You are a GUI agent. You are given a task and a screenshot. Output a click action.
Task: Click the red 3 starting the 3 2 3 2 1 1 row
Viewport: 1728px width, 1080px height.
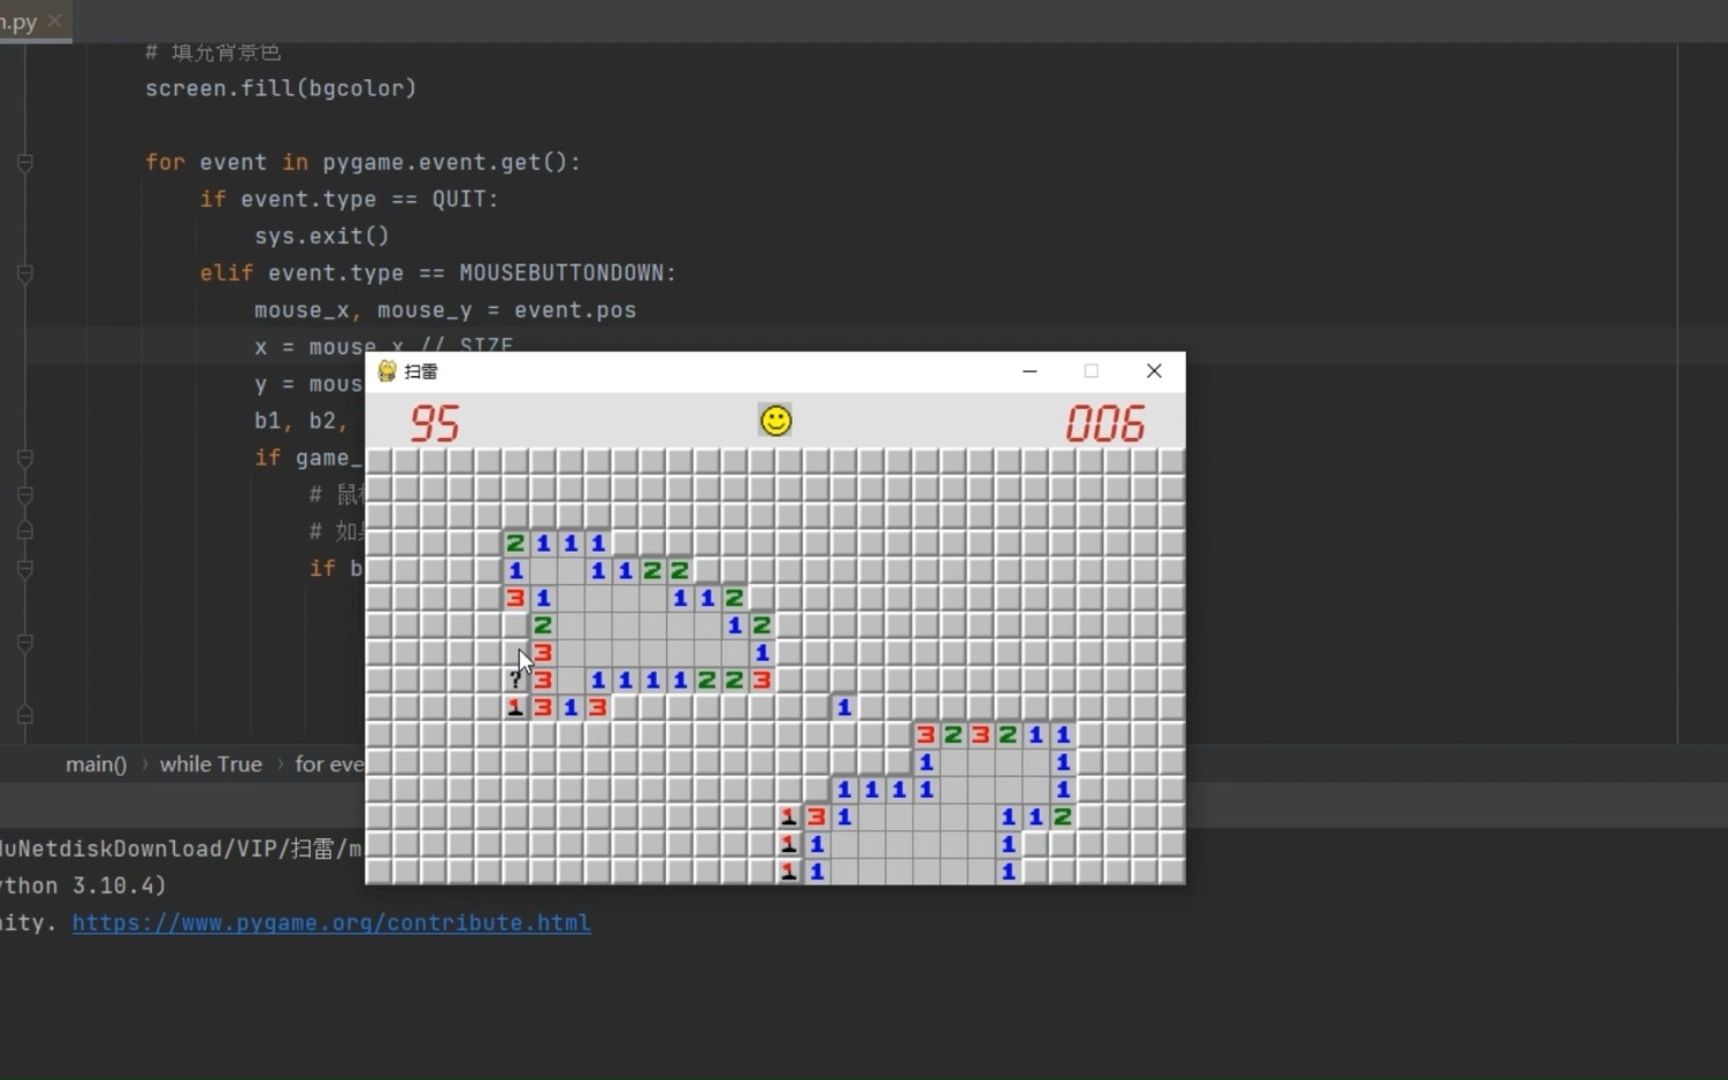coord(926,735)
